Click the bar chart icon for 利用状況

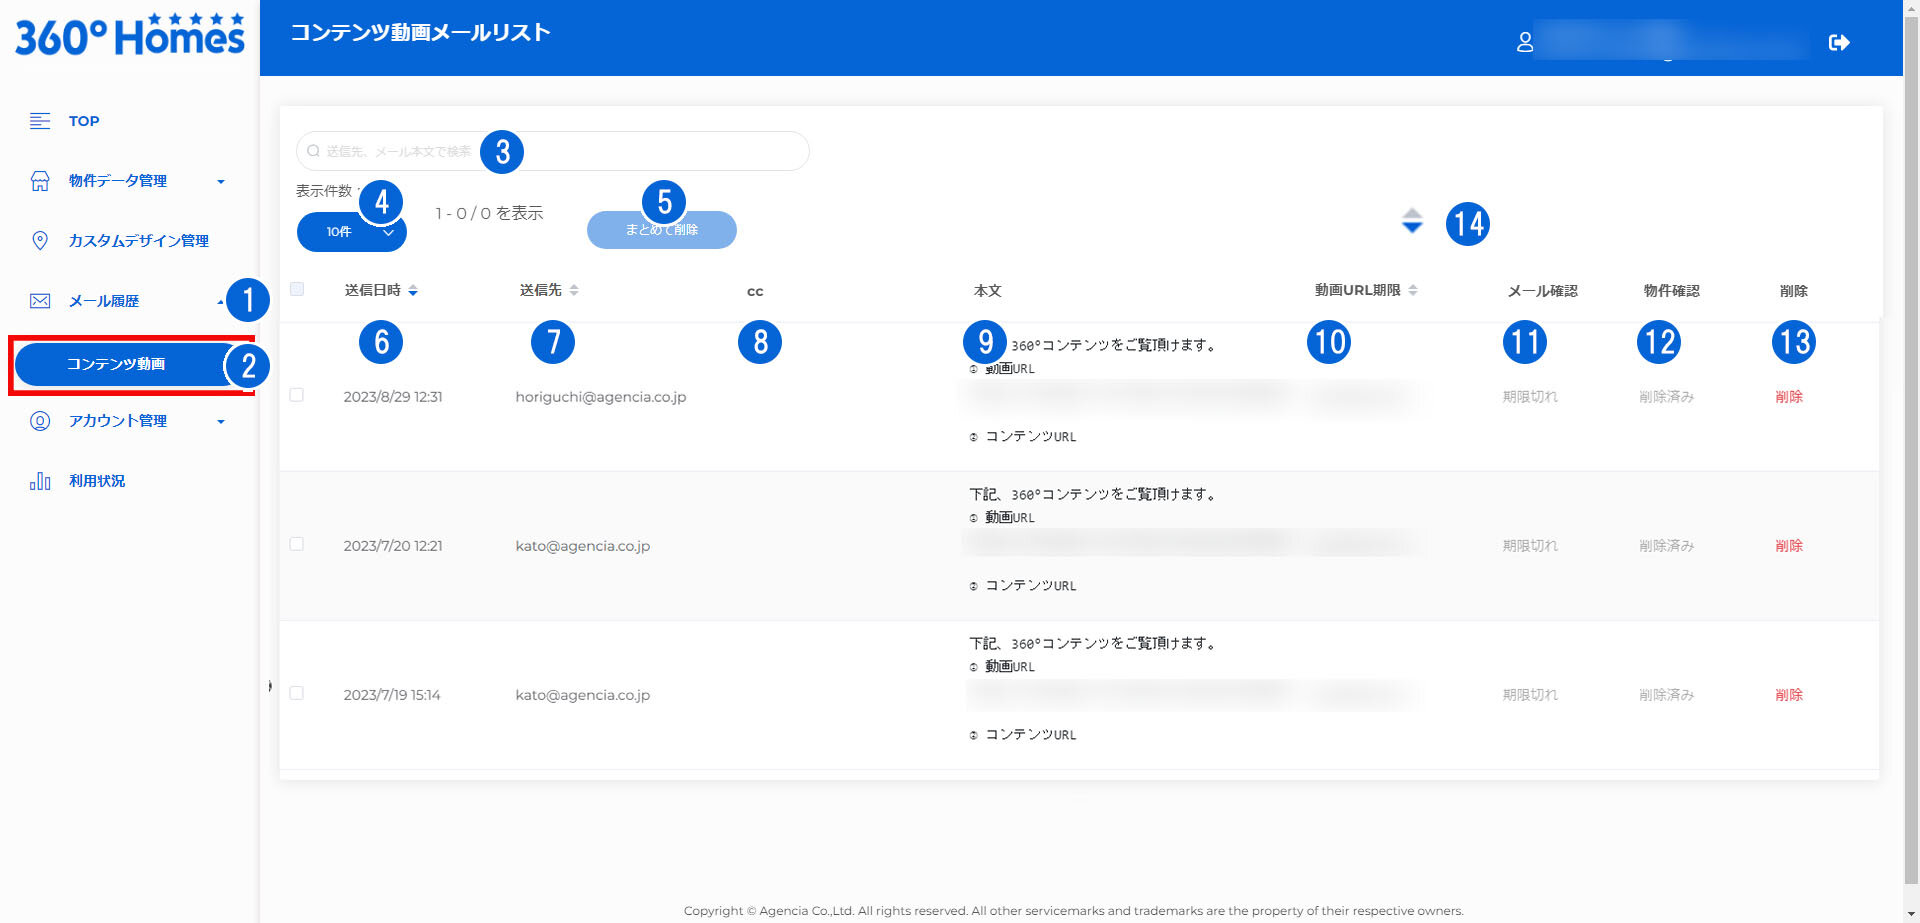tap(40, 481)
